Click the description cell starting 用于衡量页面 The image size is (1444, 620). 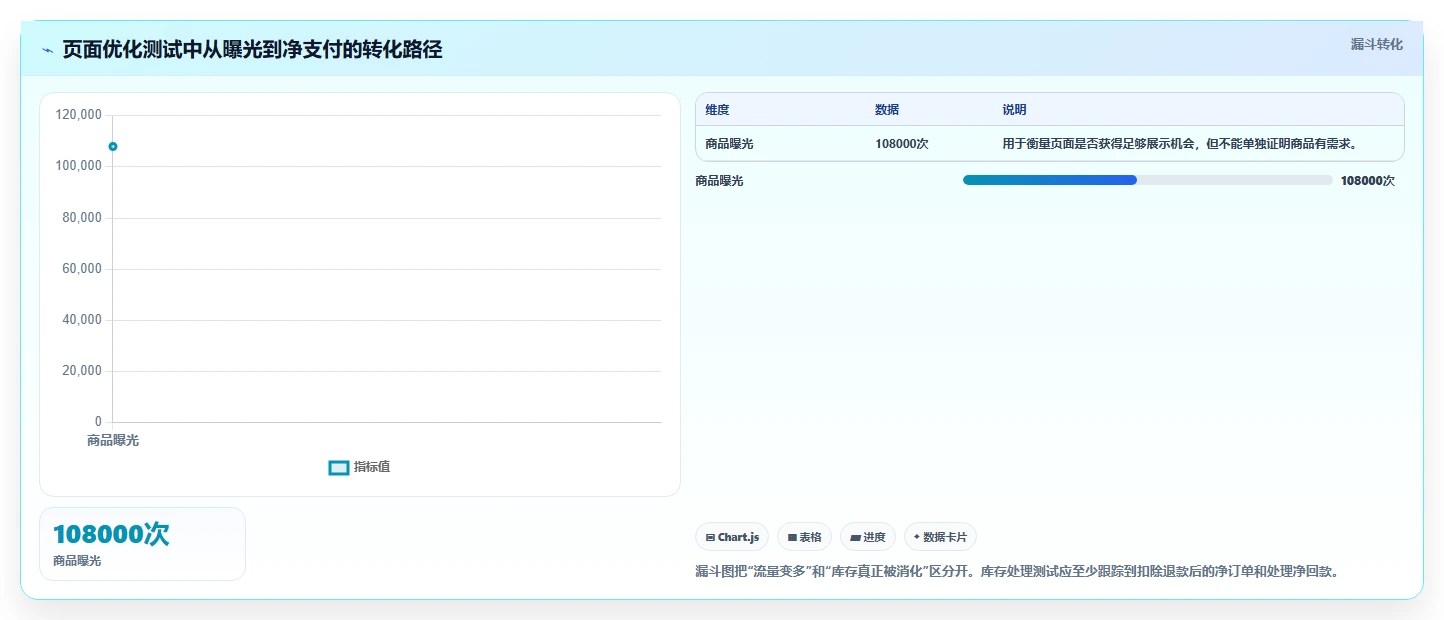tap(1180, 144)
